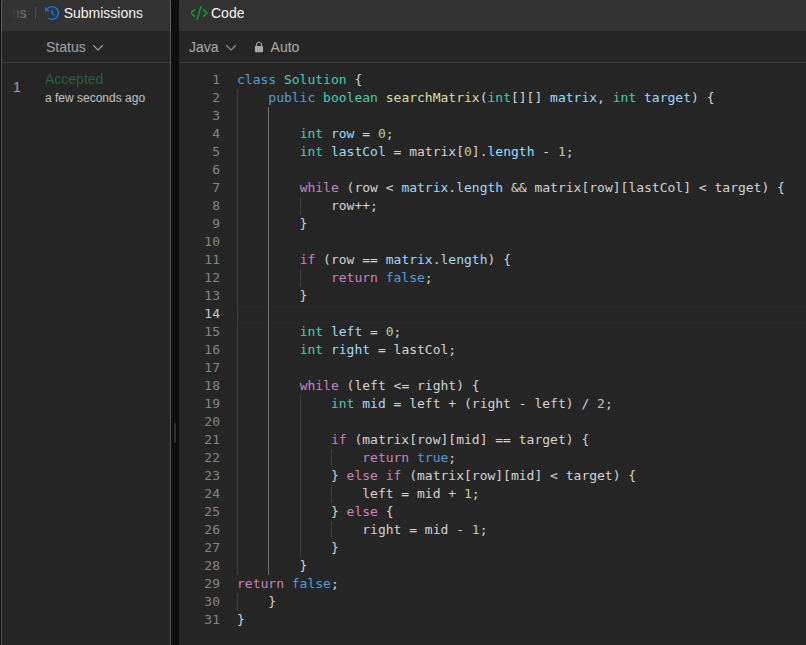
Task: Click the 'else if (matrix[row][mid] < target)' line
Action: pyautogui.click(x=483, y=475)
